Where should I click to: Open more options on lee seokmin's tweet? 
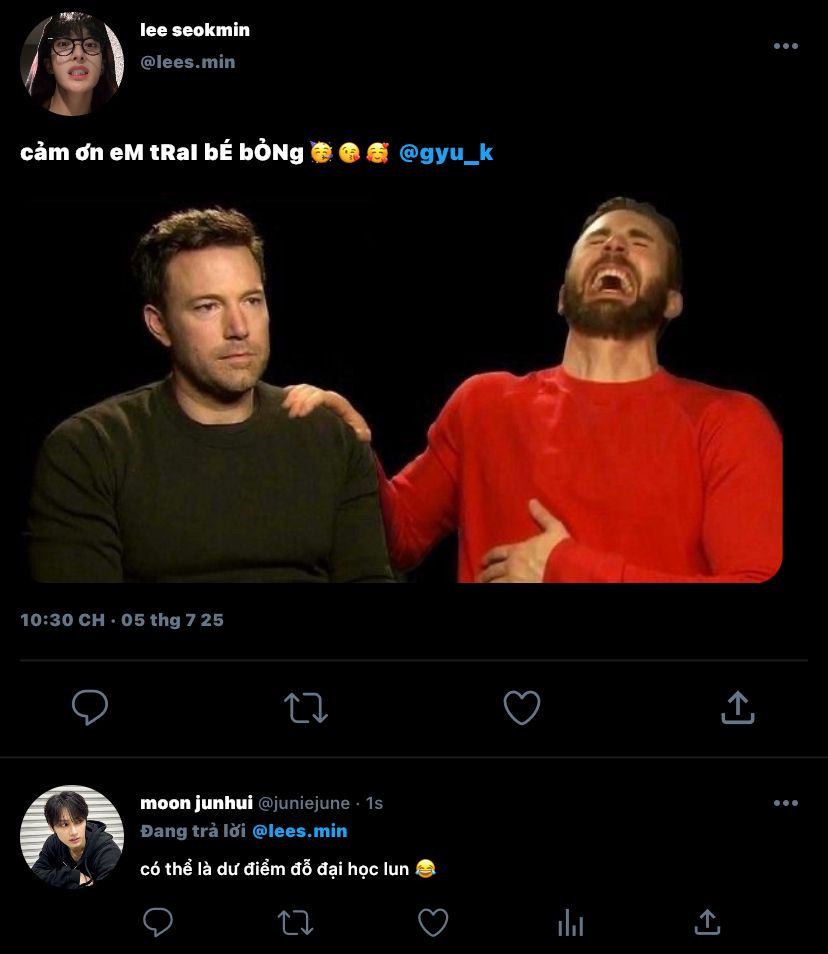point(786,46)
